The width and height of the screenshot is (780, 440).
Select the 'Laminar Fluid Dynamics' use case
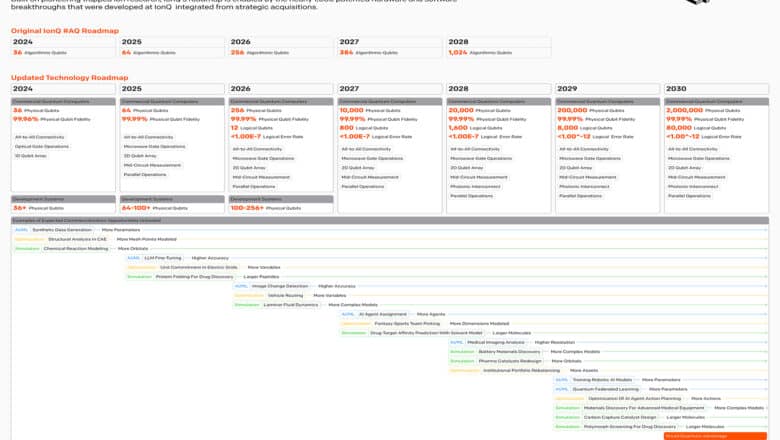click(x=291, y=305)
